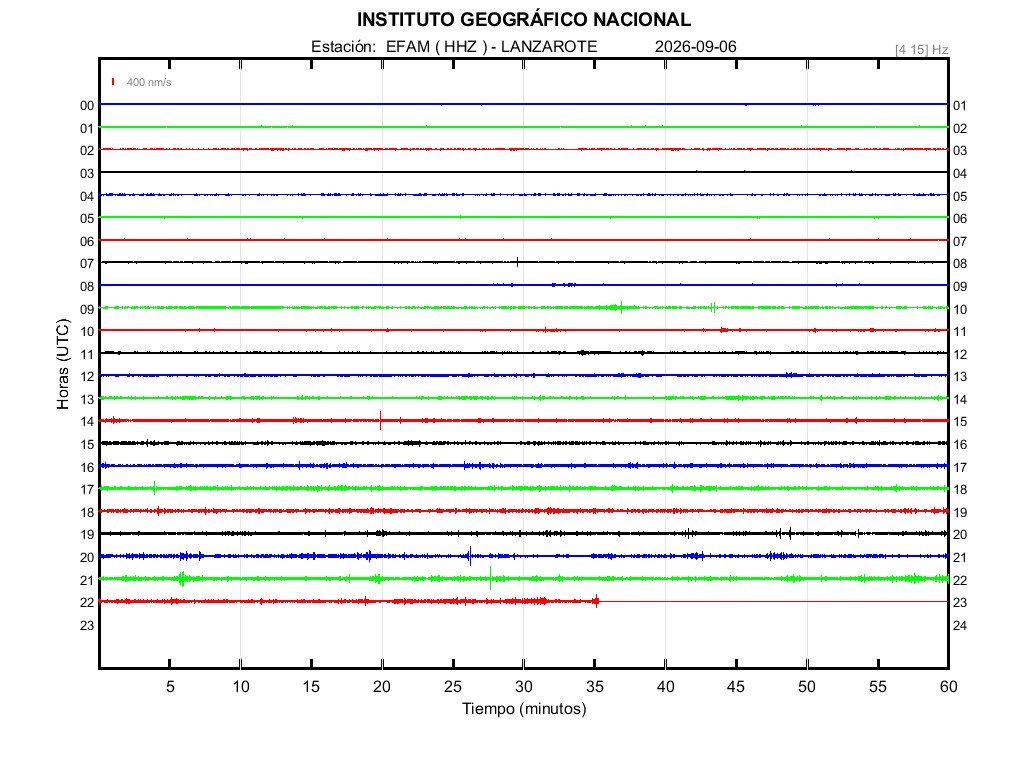Click the blue 00h trace line
Viewport: 1024px width, 768px height.
point(524,104)
